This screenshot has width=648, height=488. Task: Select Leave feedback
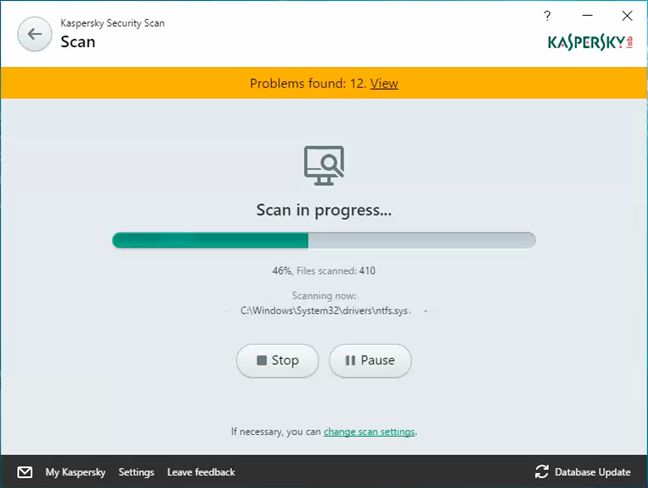tap(201, 472)
